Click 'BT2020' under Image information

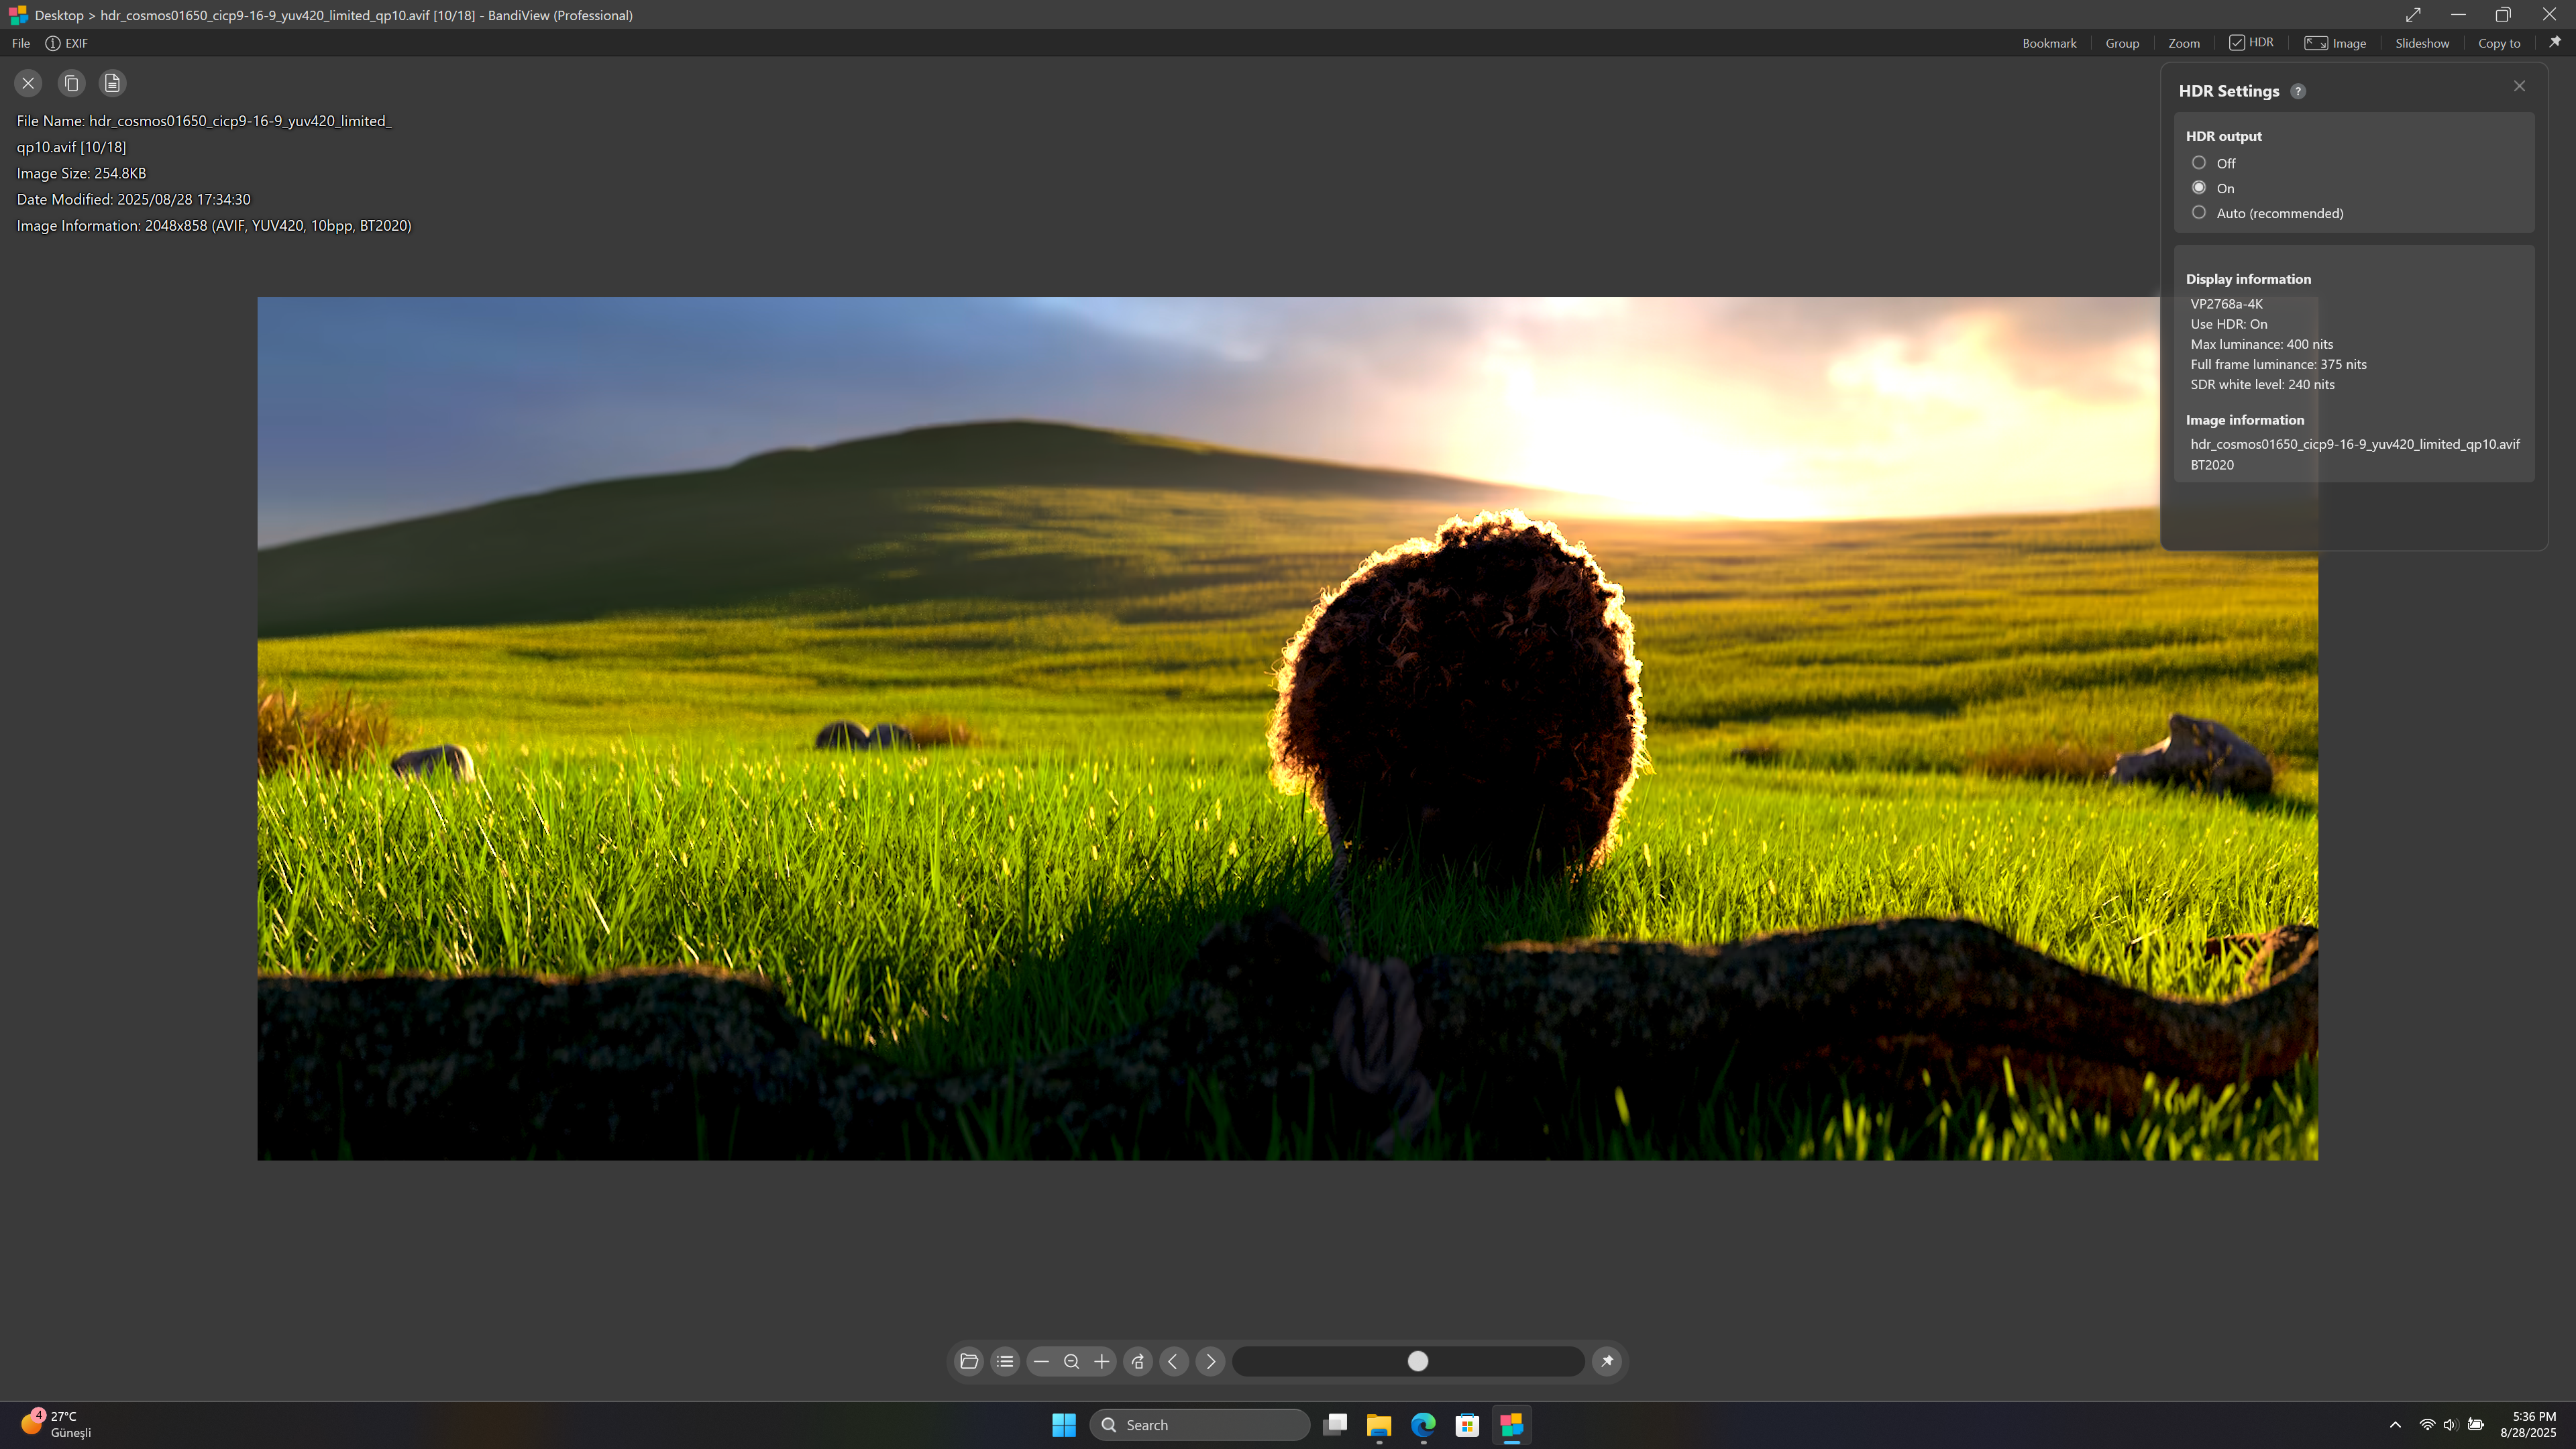tap(2211, 465)
